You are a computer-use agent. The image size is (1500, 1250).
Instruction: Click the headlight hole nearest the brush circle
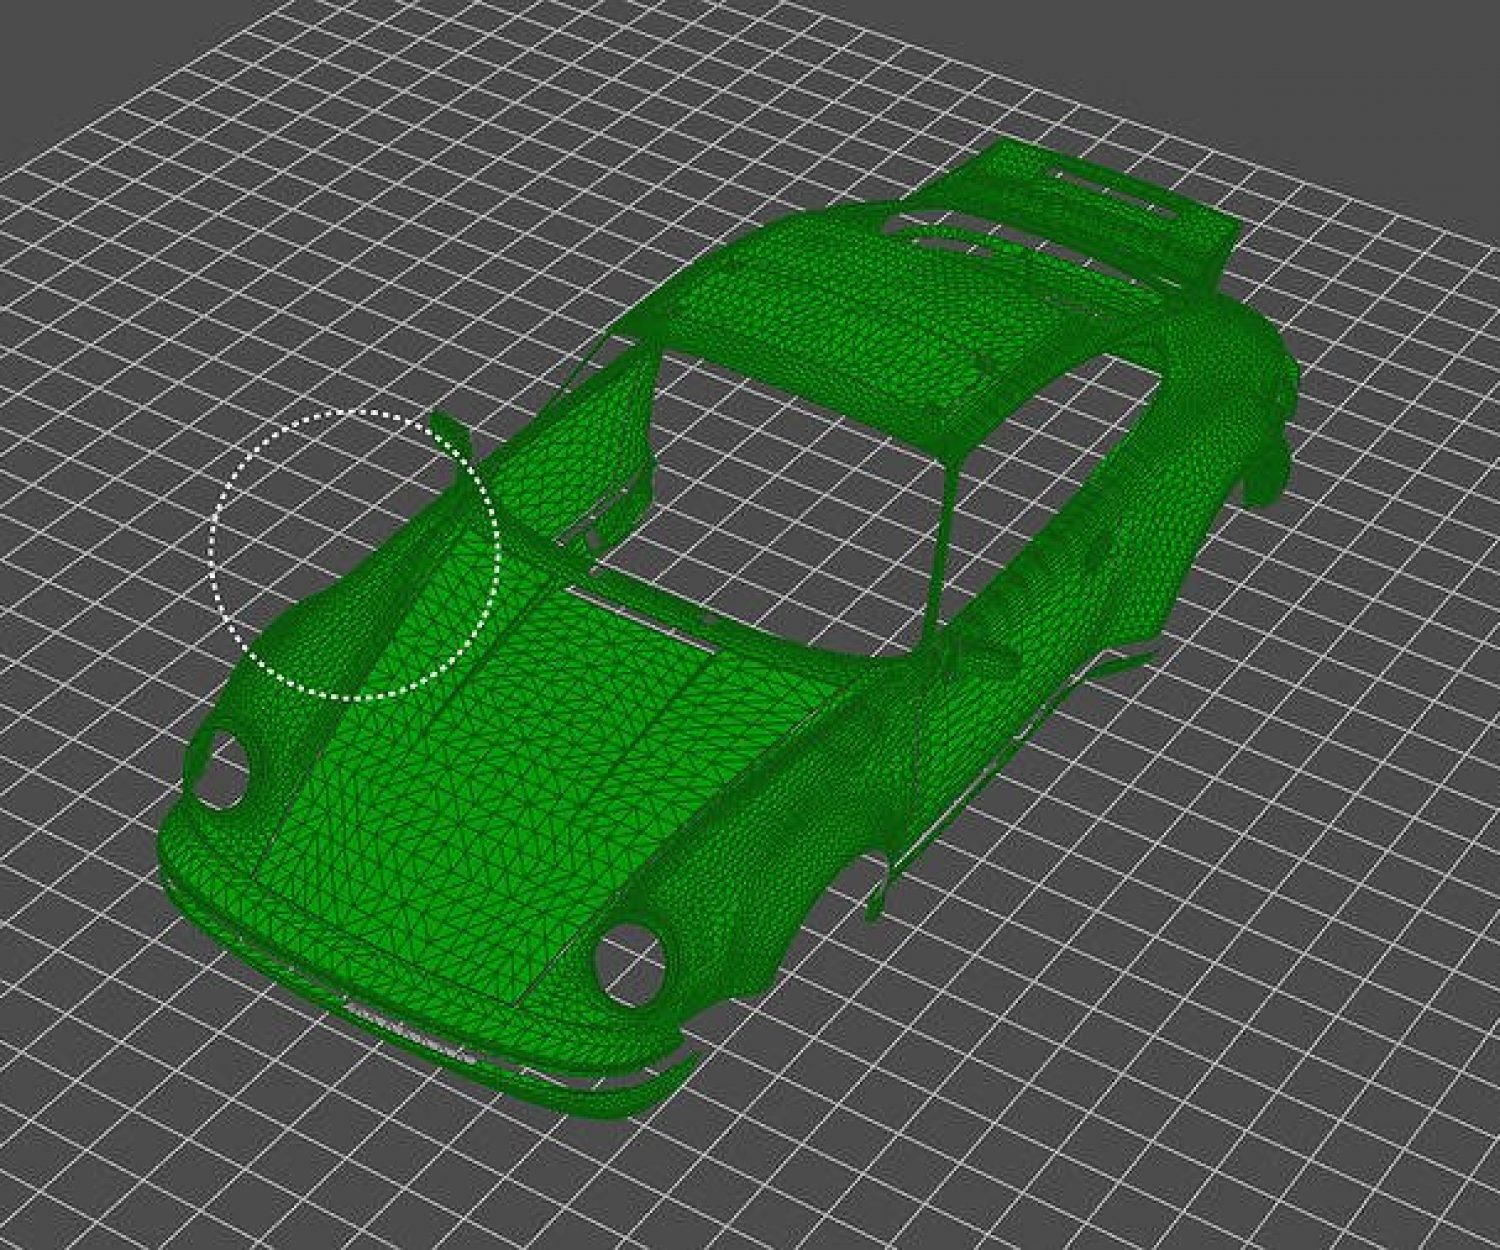(222, 770)
